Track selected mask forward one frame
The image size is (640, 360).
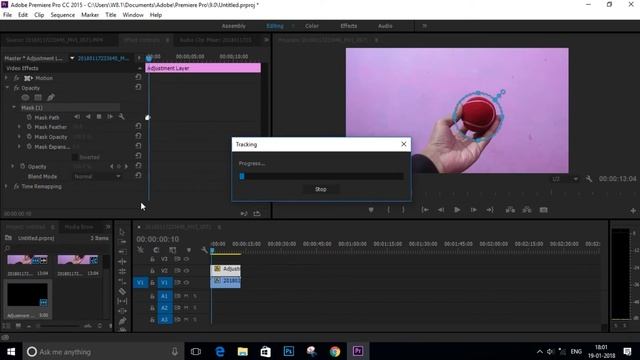(x=110, y=117)
